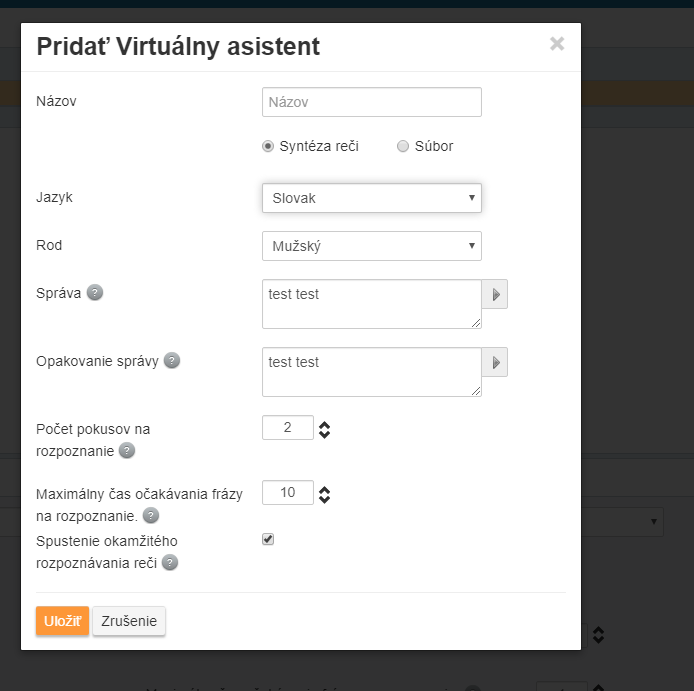Viewport: 694px width, 691px height.
Task: Play the Opakovanie správy preview
Action: coord(495,362)
